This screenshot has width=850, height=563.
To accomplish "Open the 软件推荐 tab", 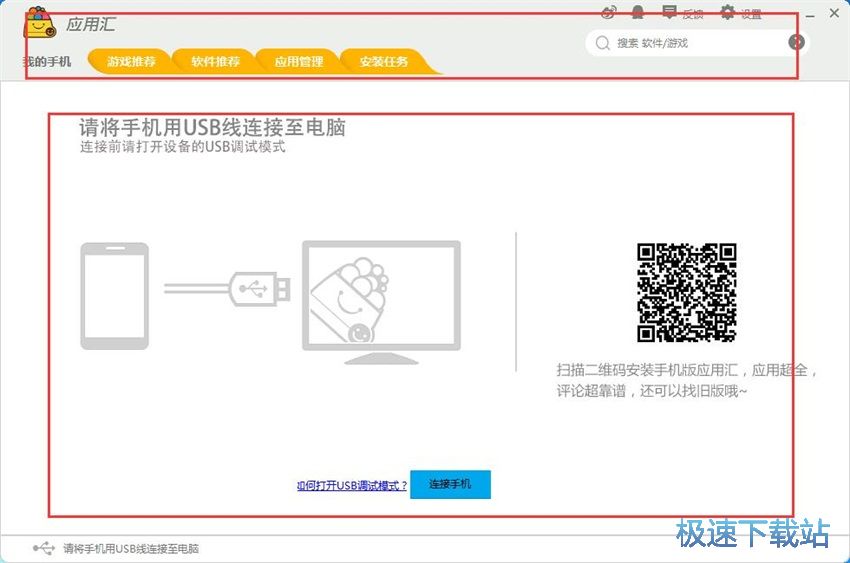I will coord(215,61).
